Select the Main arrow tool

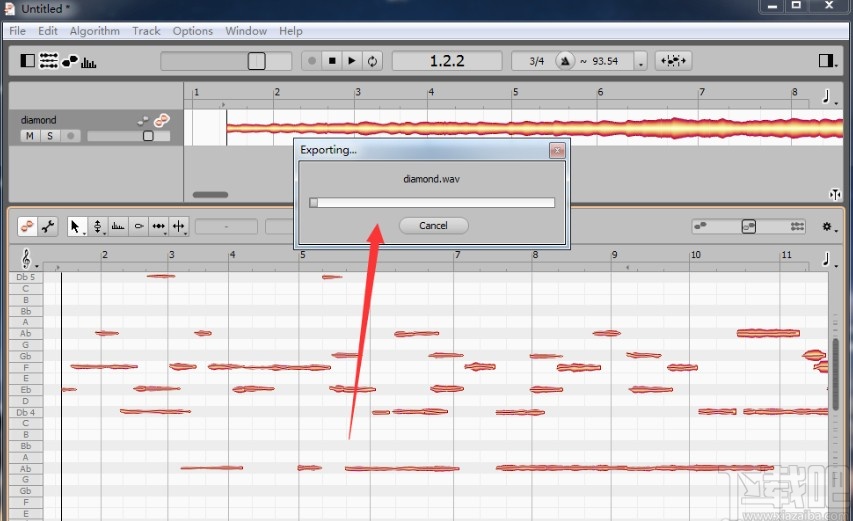pos(76,226)
